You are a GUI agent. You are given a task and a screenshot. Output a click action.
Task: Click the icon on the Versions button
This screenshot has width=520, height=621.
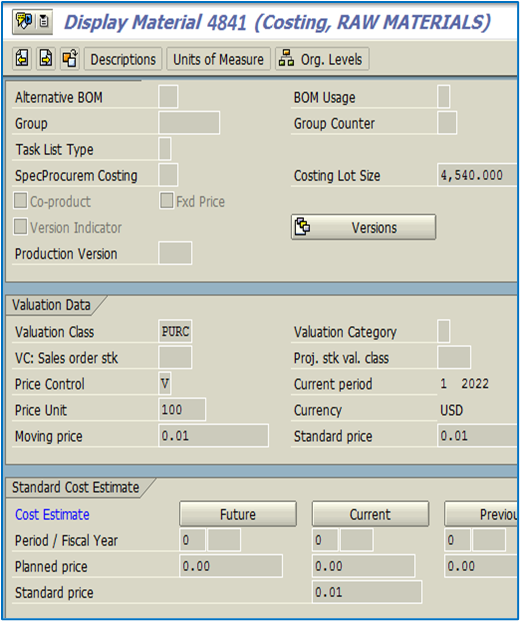click(x=303, y=227)
